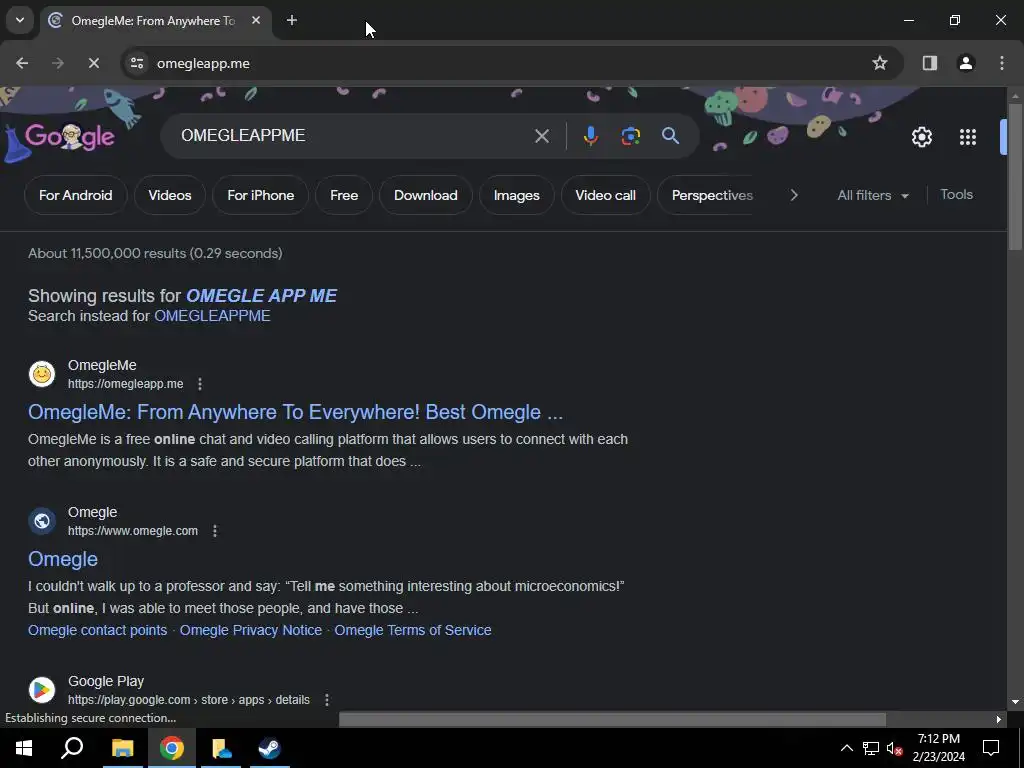The width and height of the screenshot is (1024, 768).
Task: Bookmark this page with the star icon
Action: click(880, 63)
